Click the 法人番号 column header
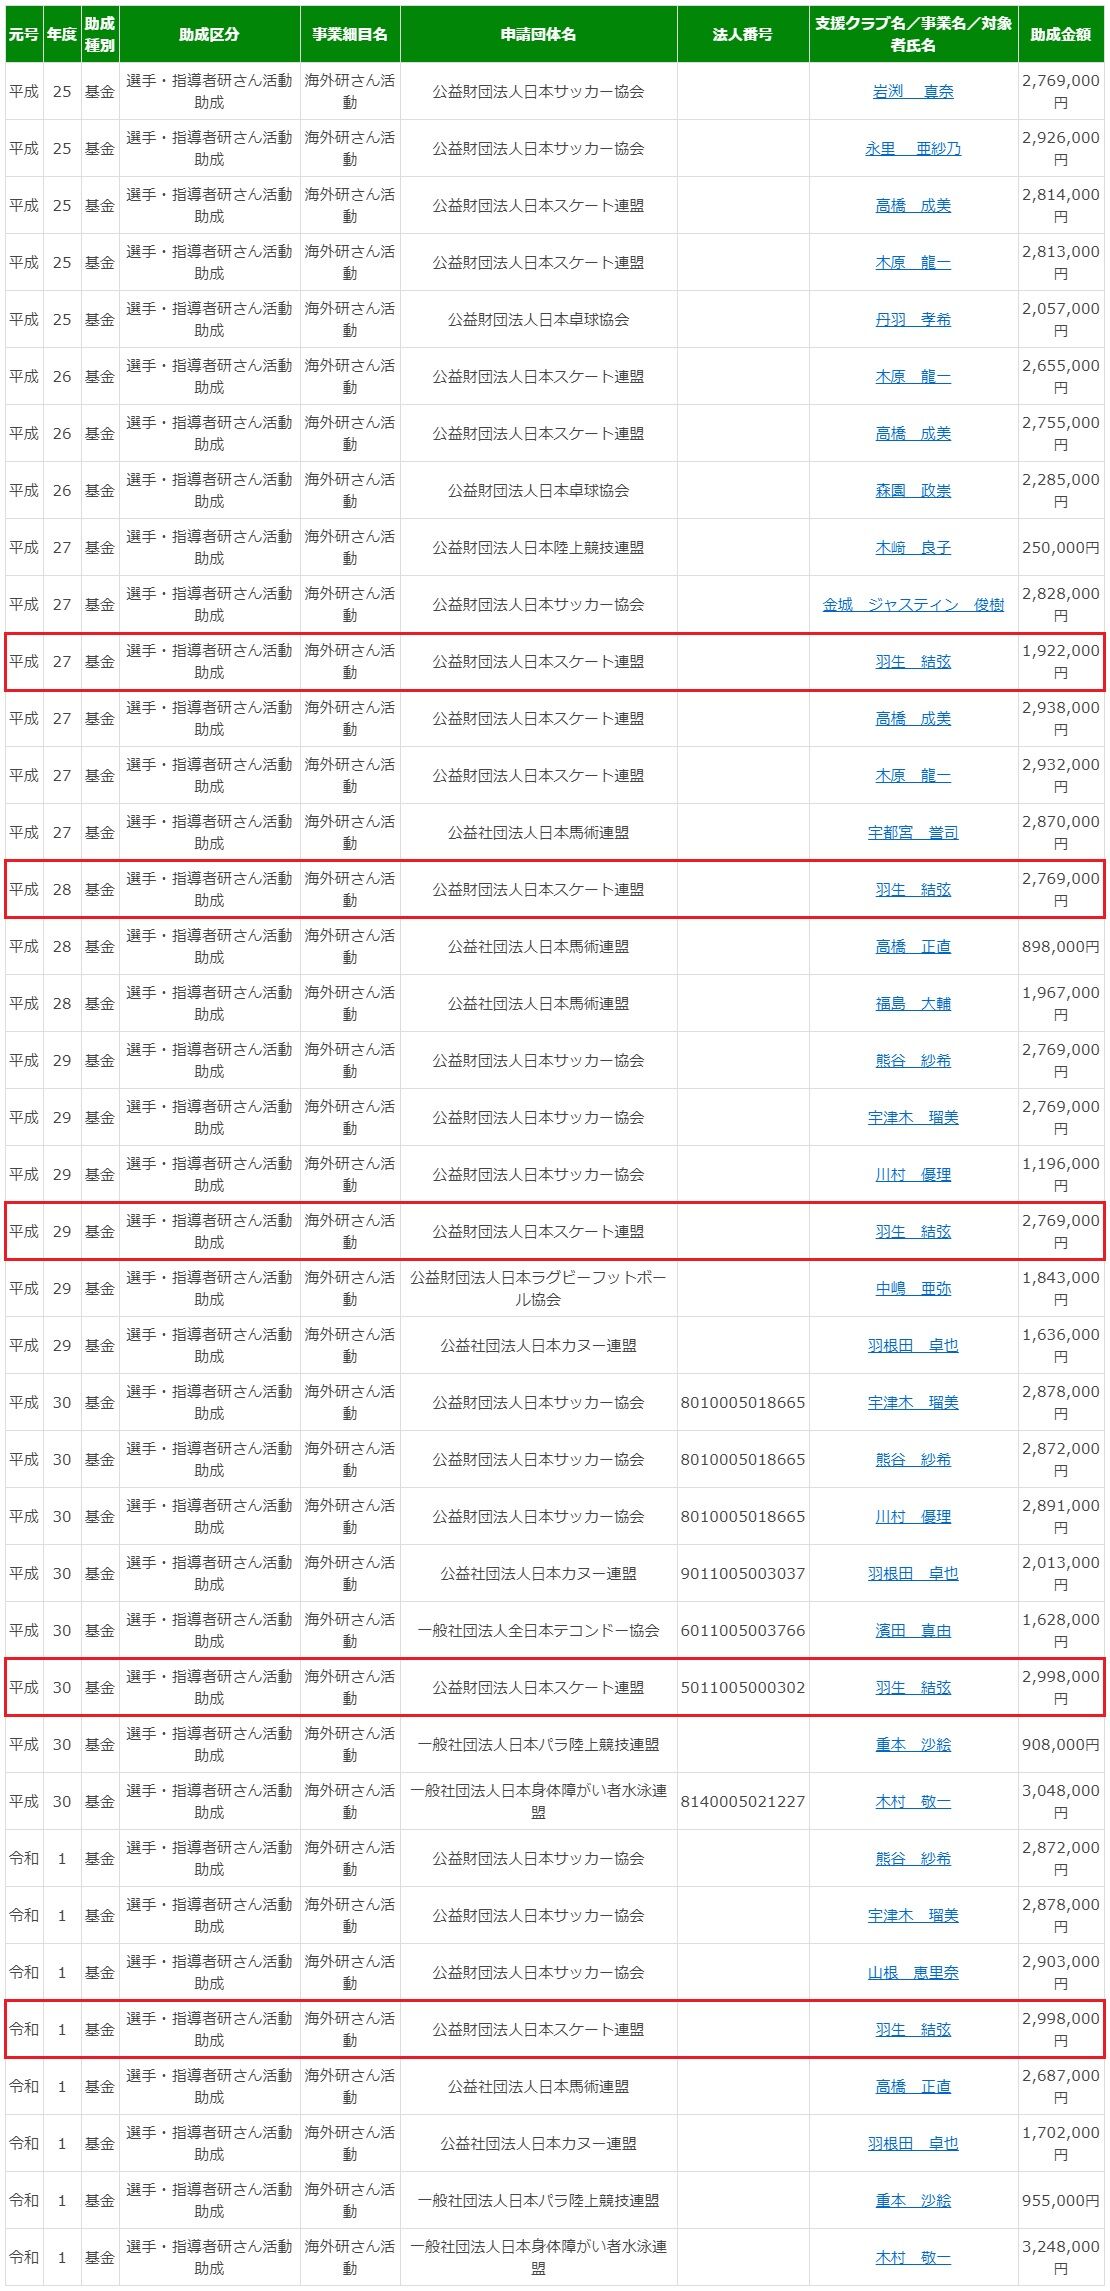The height and width of the screenshot is (2291, 1110). [742, 34]
